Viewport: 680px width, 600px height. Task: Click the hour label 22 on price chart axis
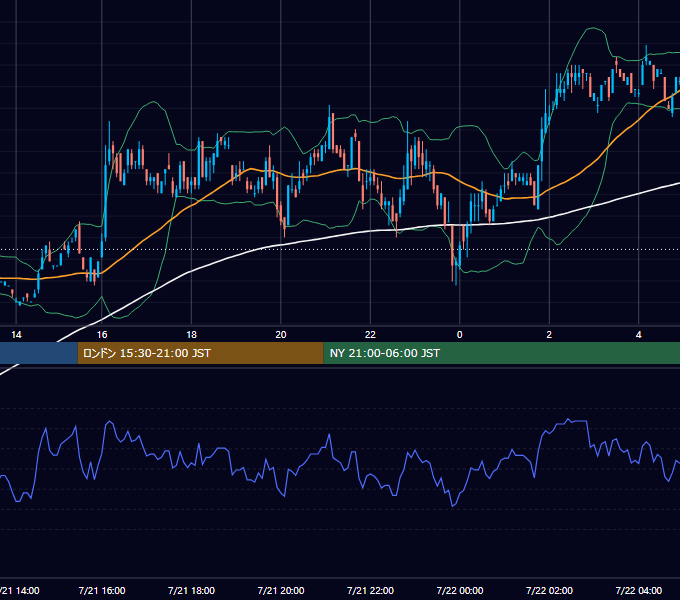(370, 335)
